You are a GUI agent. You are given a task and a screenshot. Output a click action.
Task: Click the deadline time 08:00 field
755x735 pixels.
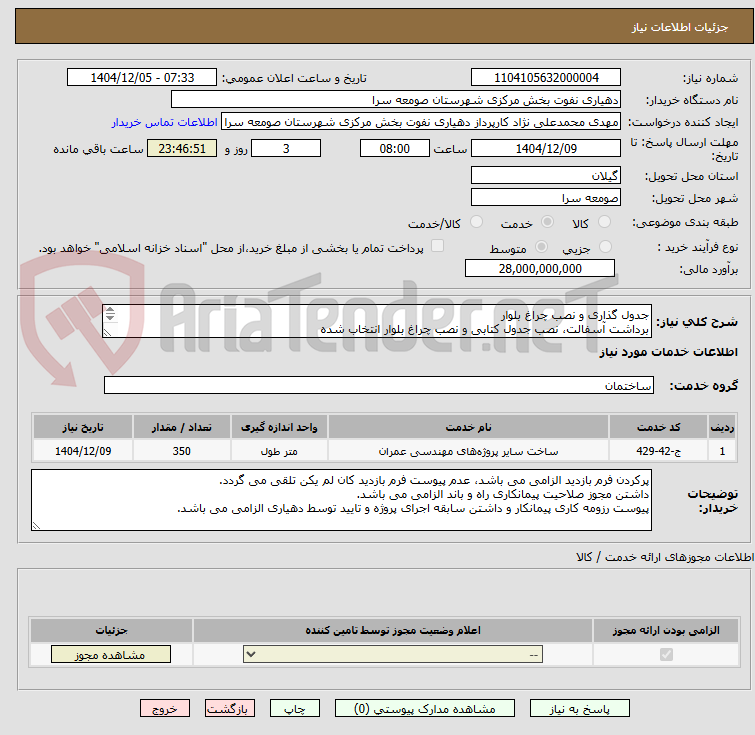(x=395, y=148)
